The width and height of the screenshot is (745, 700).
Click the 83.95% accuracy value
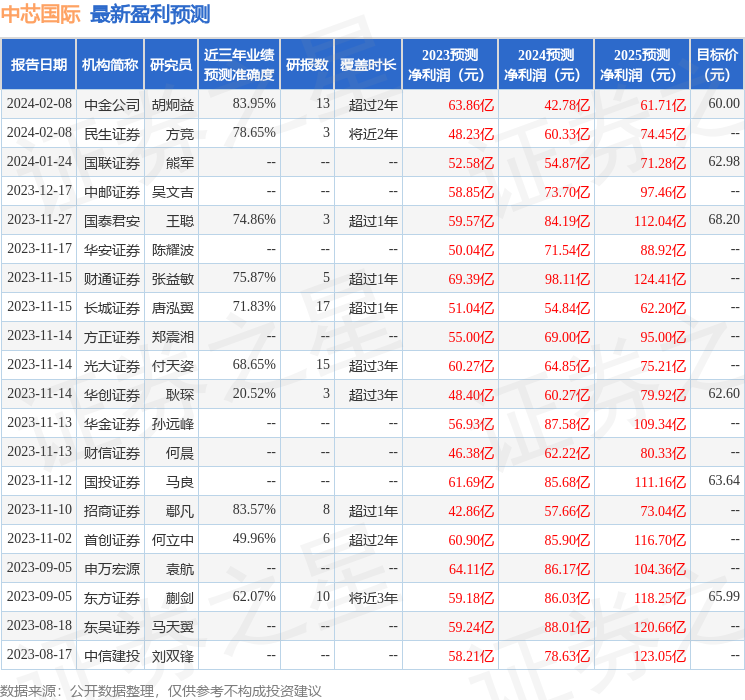254,103
